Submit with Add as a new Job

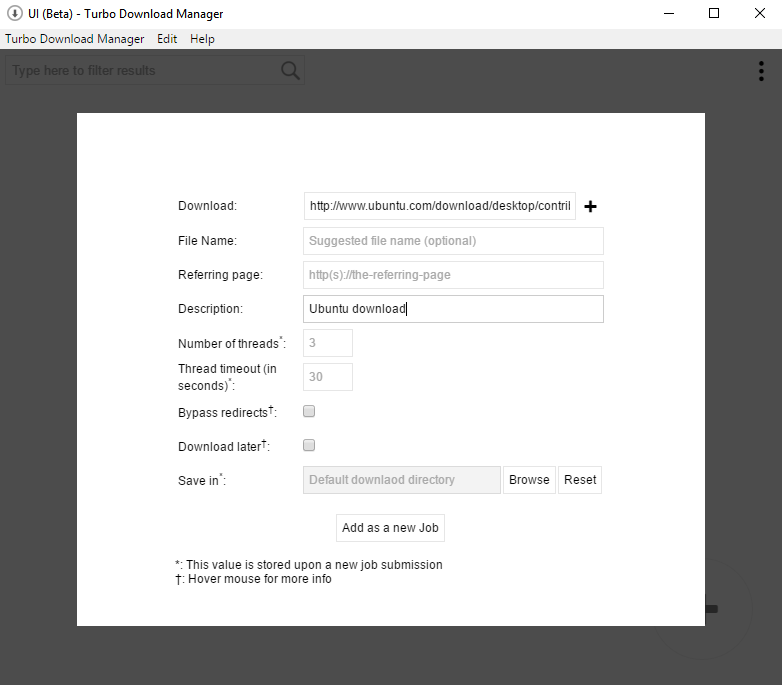390,528
